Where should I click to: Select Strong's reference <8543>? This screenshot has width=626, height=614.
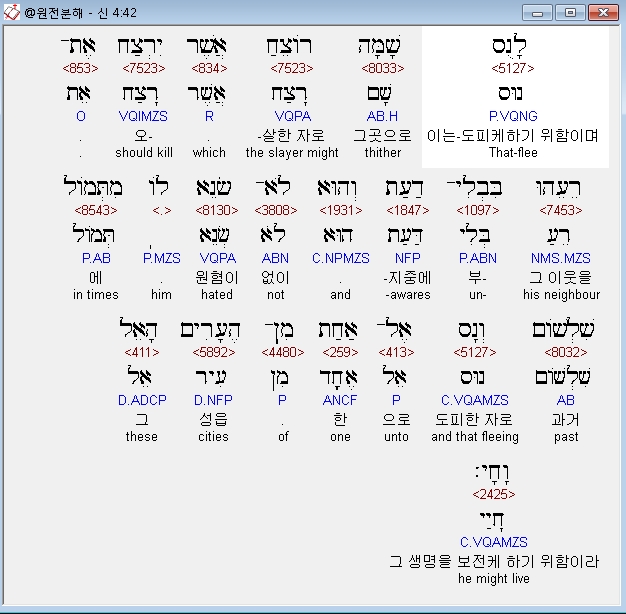tap(95, 211)
